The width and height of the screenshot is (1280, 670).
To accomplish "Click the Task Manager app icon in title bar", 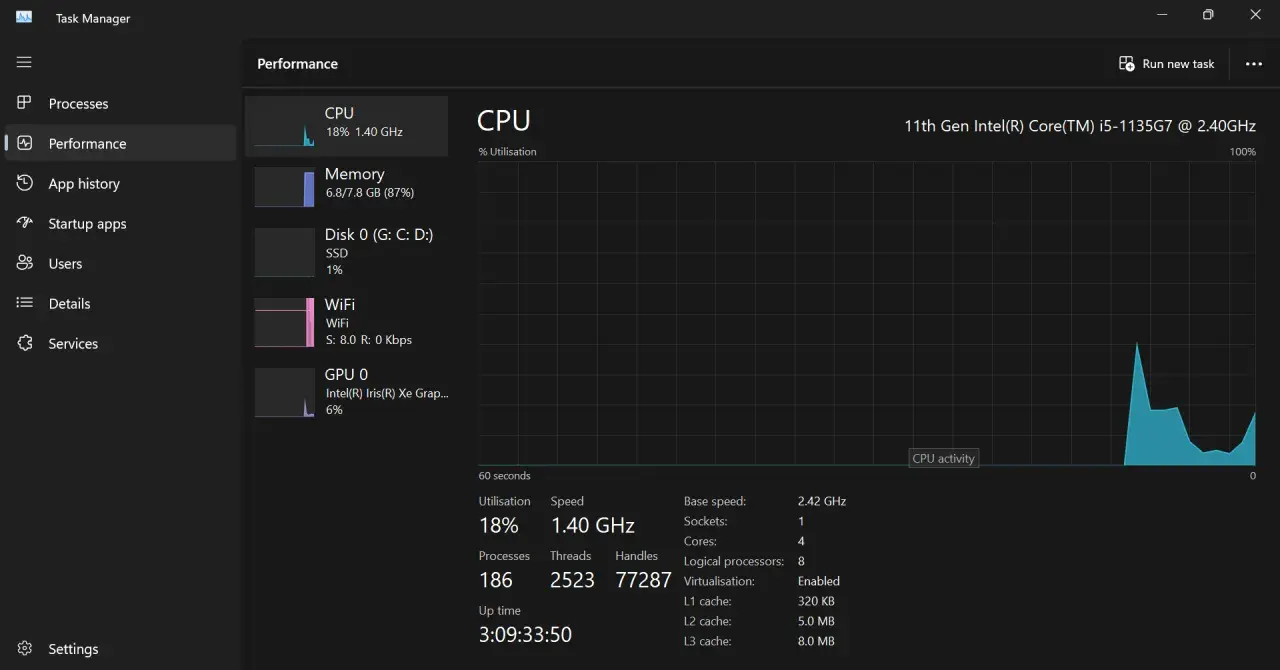I will point(24,17).
